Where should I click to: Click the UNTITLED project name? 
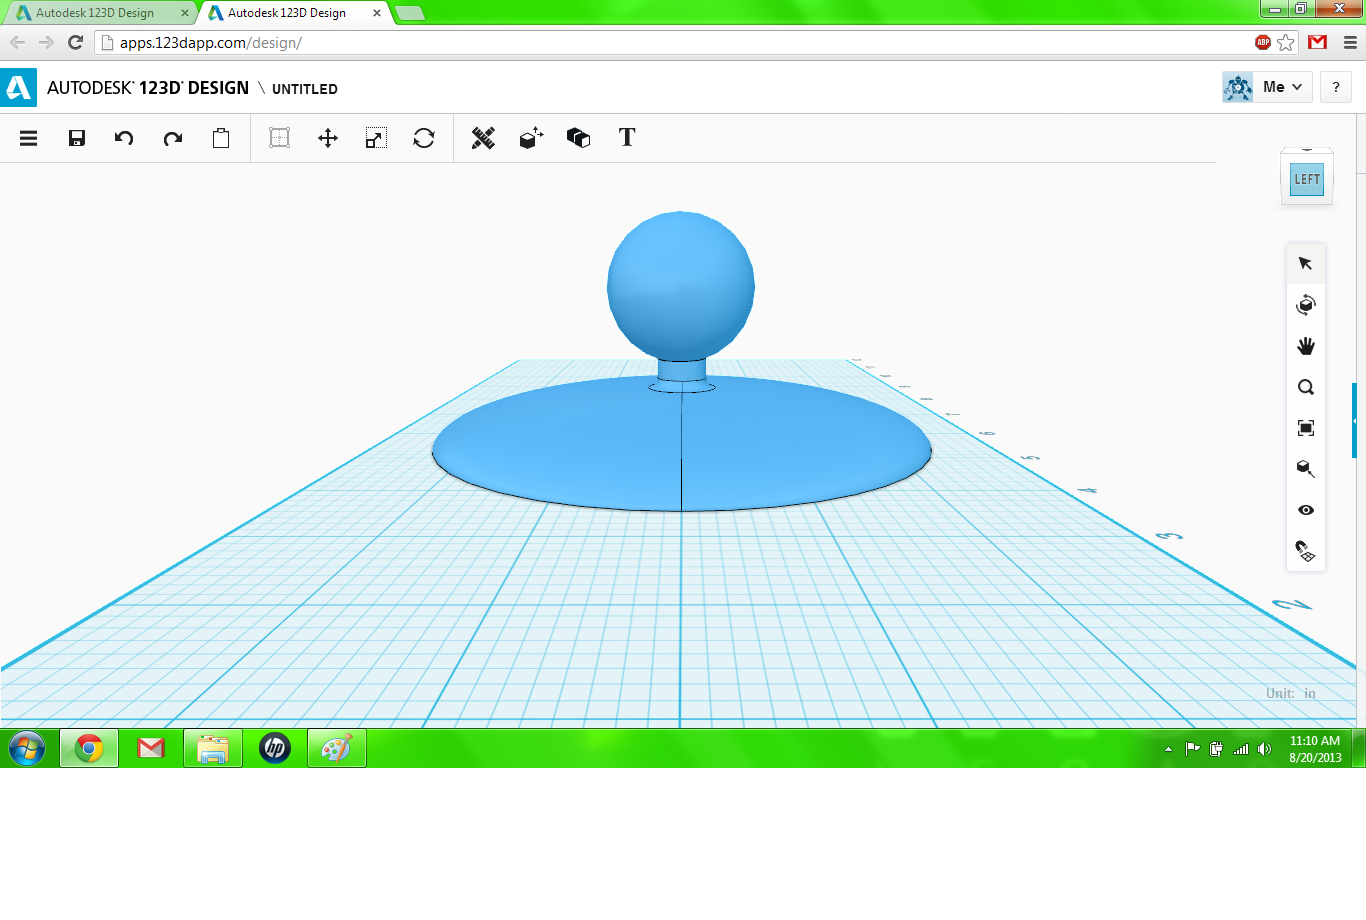pos(305,89)
